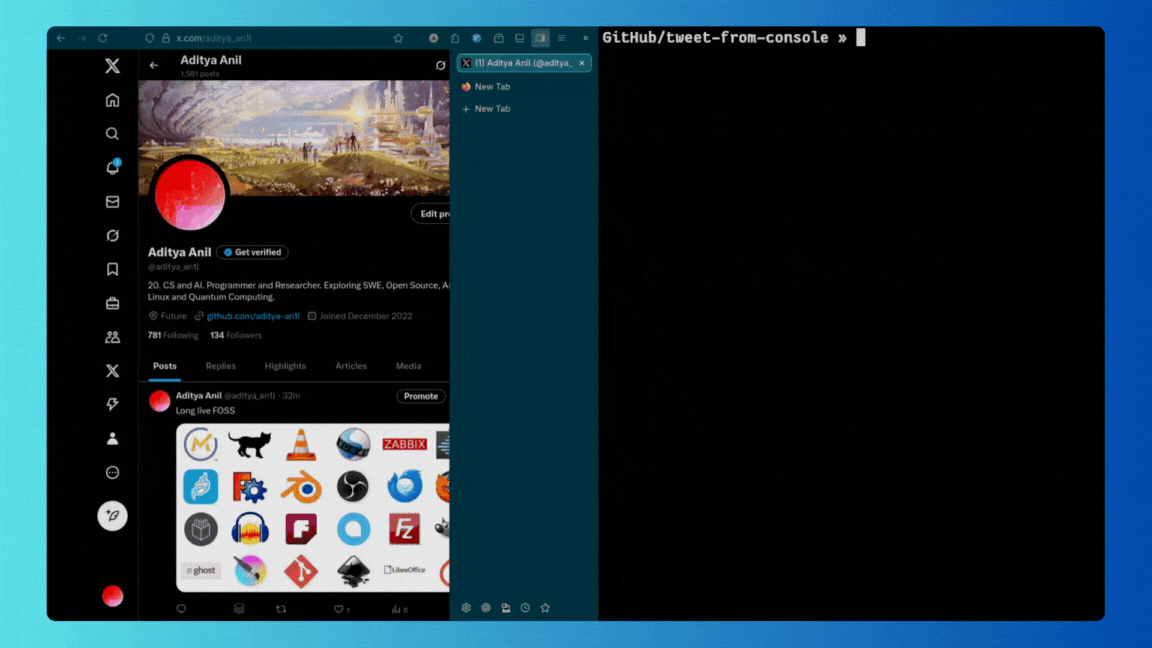This screenshot has width=1152, height=648.
Task: Reload the page in browser toolbar
Action: pos(103,38)
